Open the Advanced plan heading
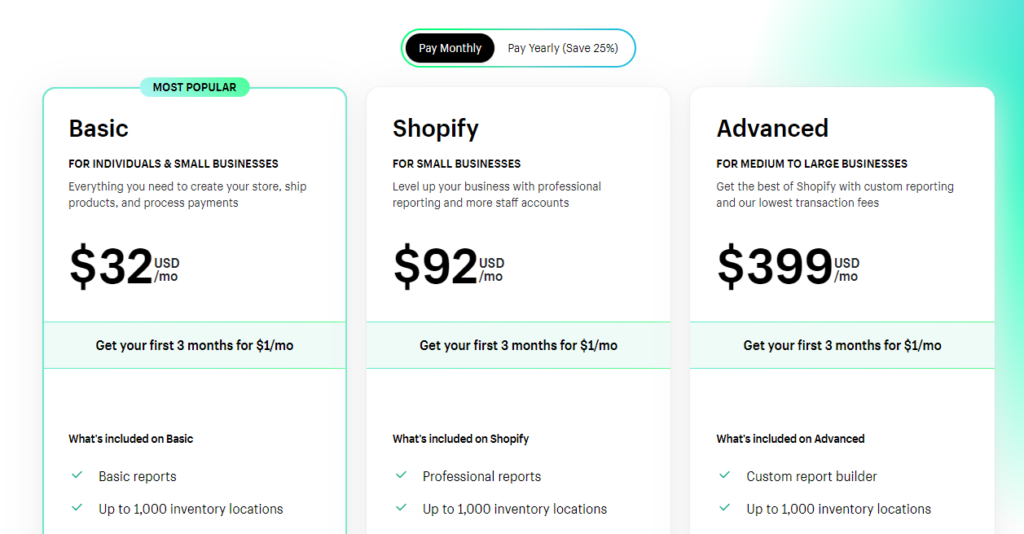The height and width of the screenshot is (534, 1024). point(773,129)
